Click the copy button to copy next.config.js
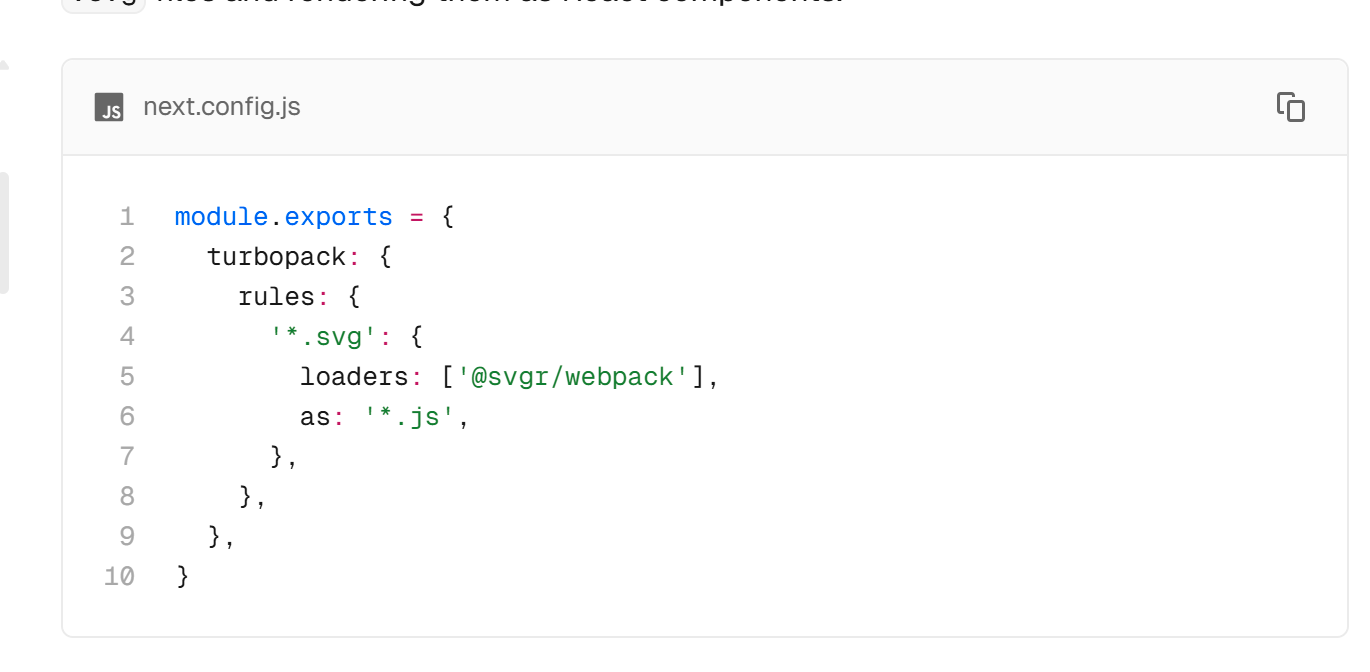Viewport: 1370px width, 672px height. coord(1291,107)
